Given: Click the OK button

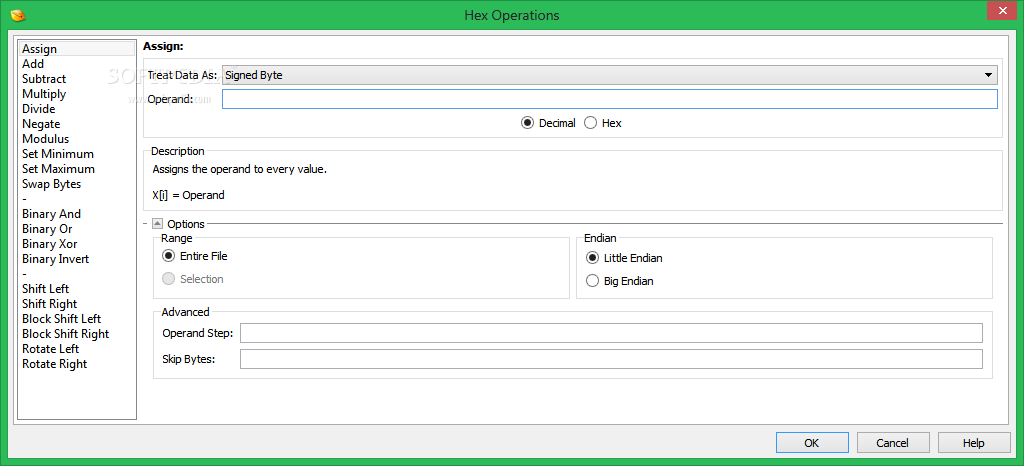Looking at the screenshot, I should point(812,443).
